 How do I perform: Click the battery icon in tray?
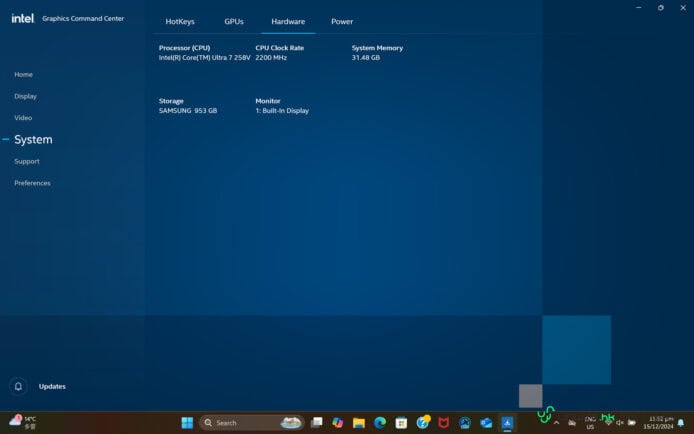(632, 423)
